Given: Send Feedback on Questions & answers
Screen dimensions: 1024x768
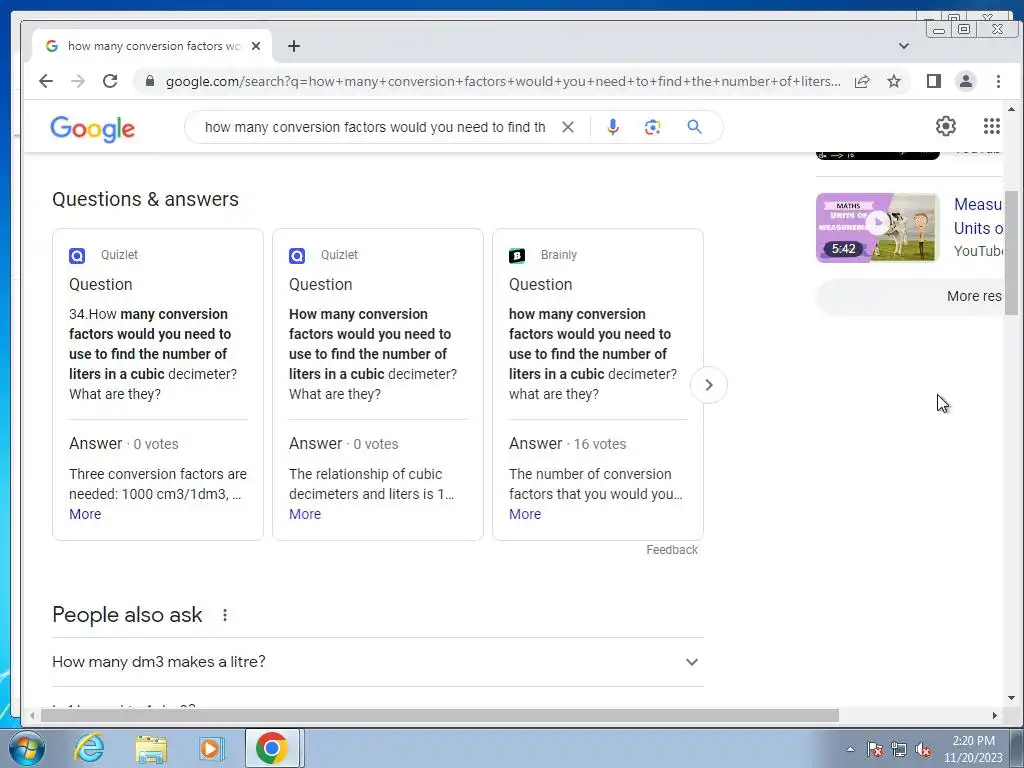Looking at the screenshot, I should 672,550.
